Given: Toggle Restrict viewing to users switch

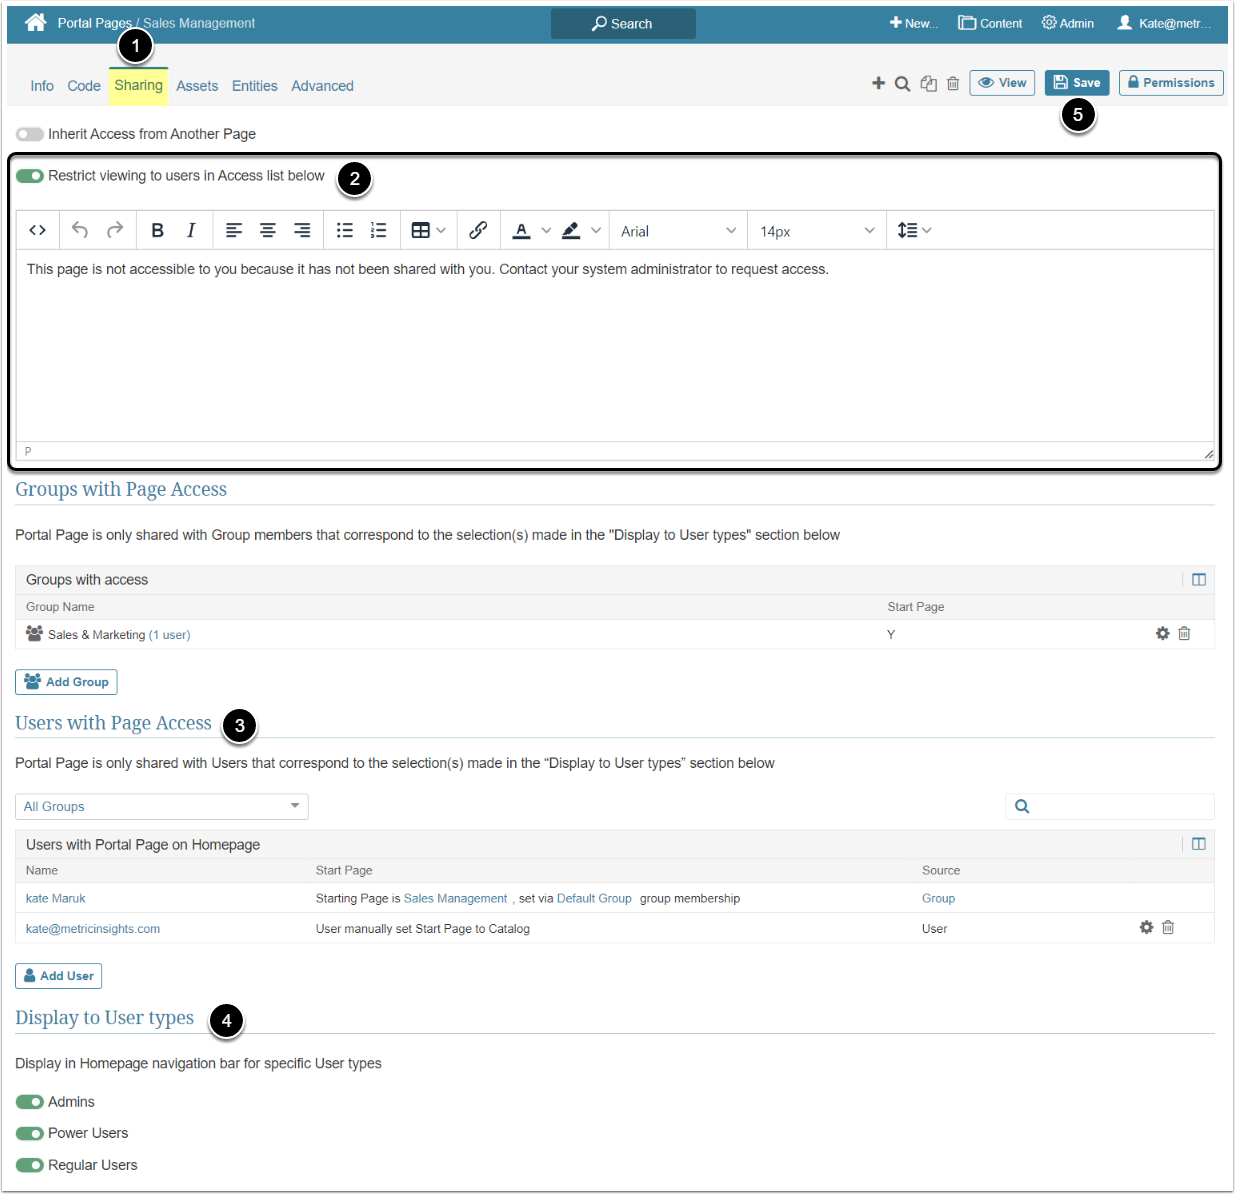Looking at the screenshot, I should (30, 176).
